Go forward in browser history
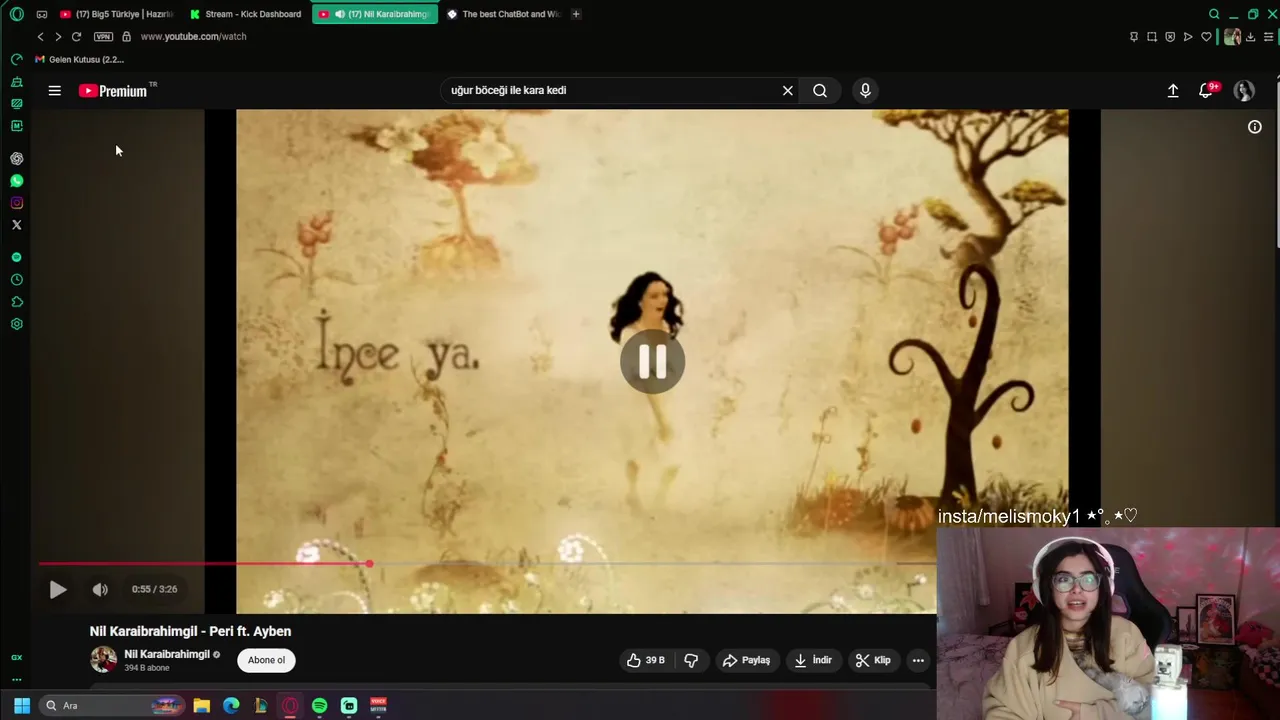 point(58,36)
